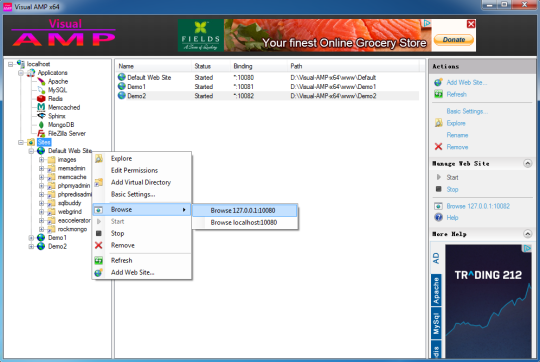Choose Edit Permissions in context menu
The height and width of the screenshot is (362, 540).
(x=142, y=170)
